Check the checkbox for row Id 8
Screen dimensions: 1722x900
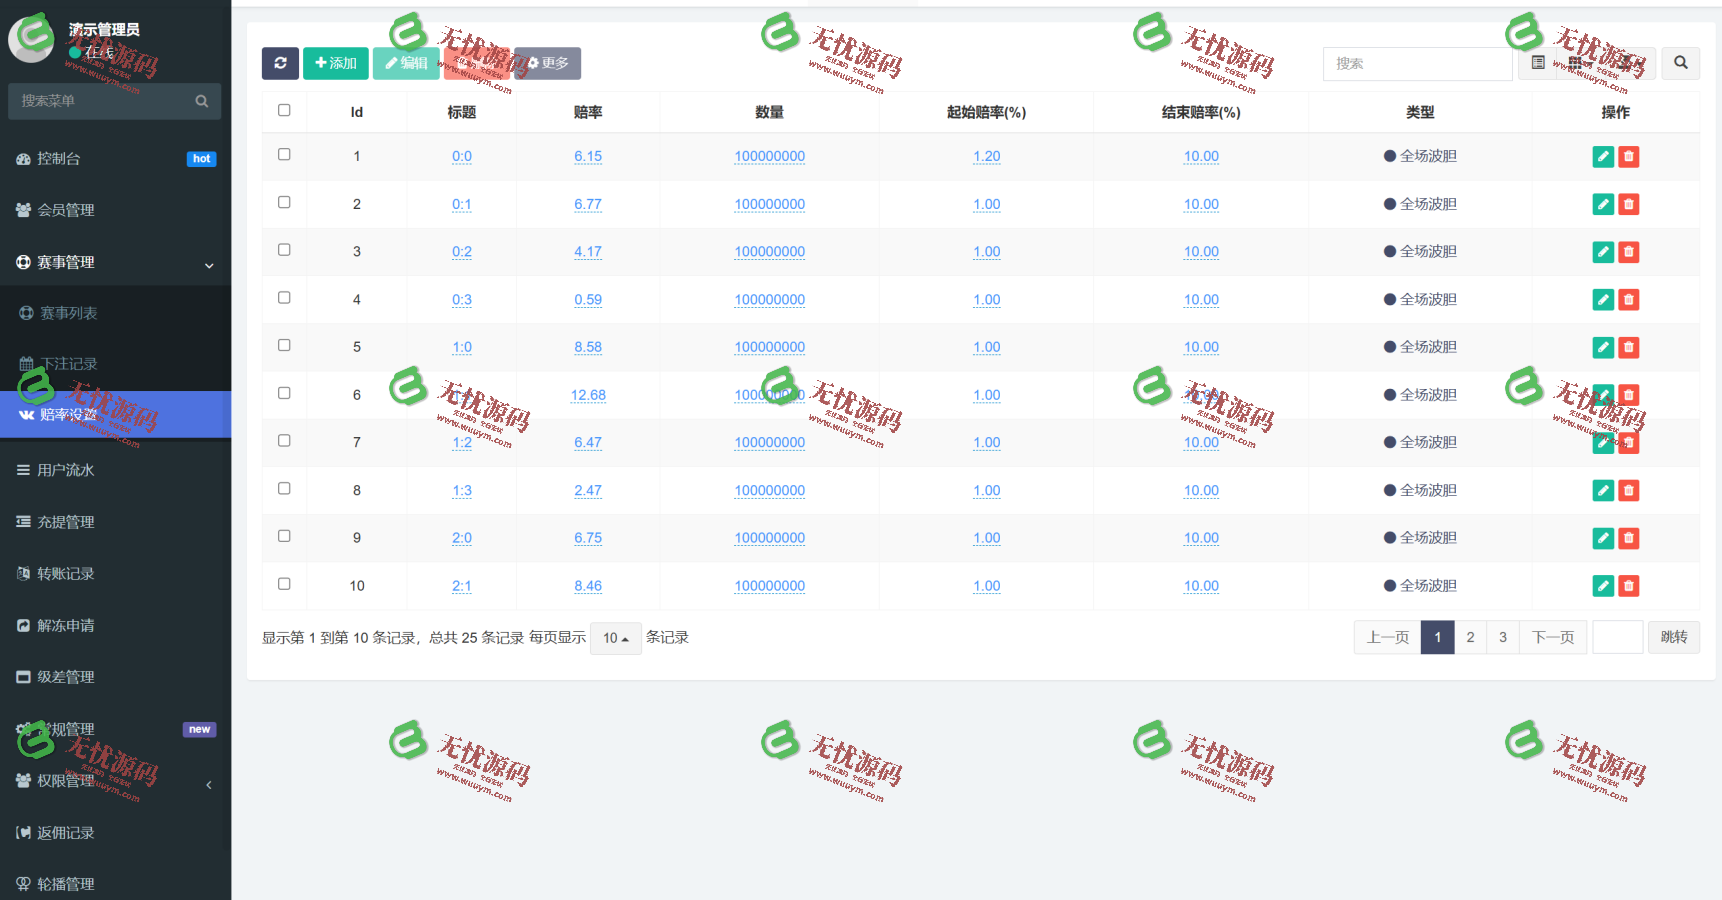284,488
